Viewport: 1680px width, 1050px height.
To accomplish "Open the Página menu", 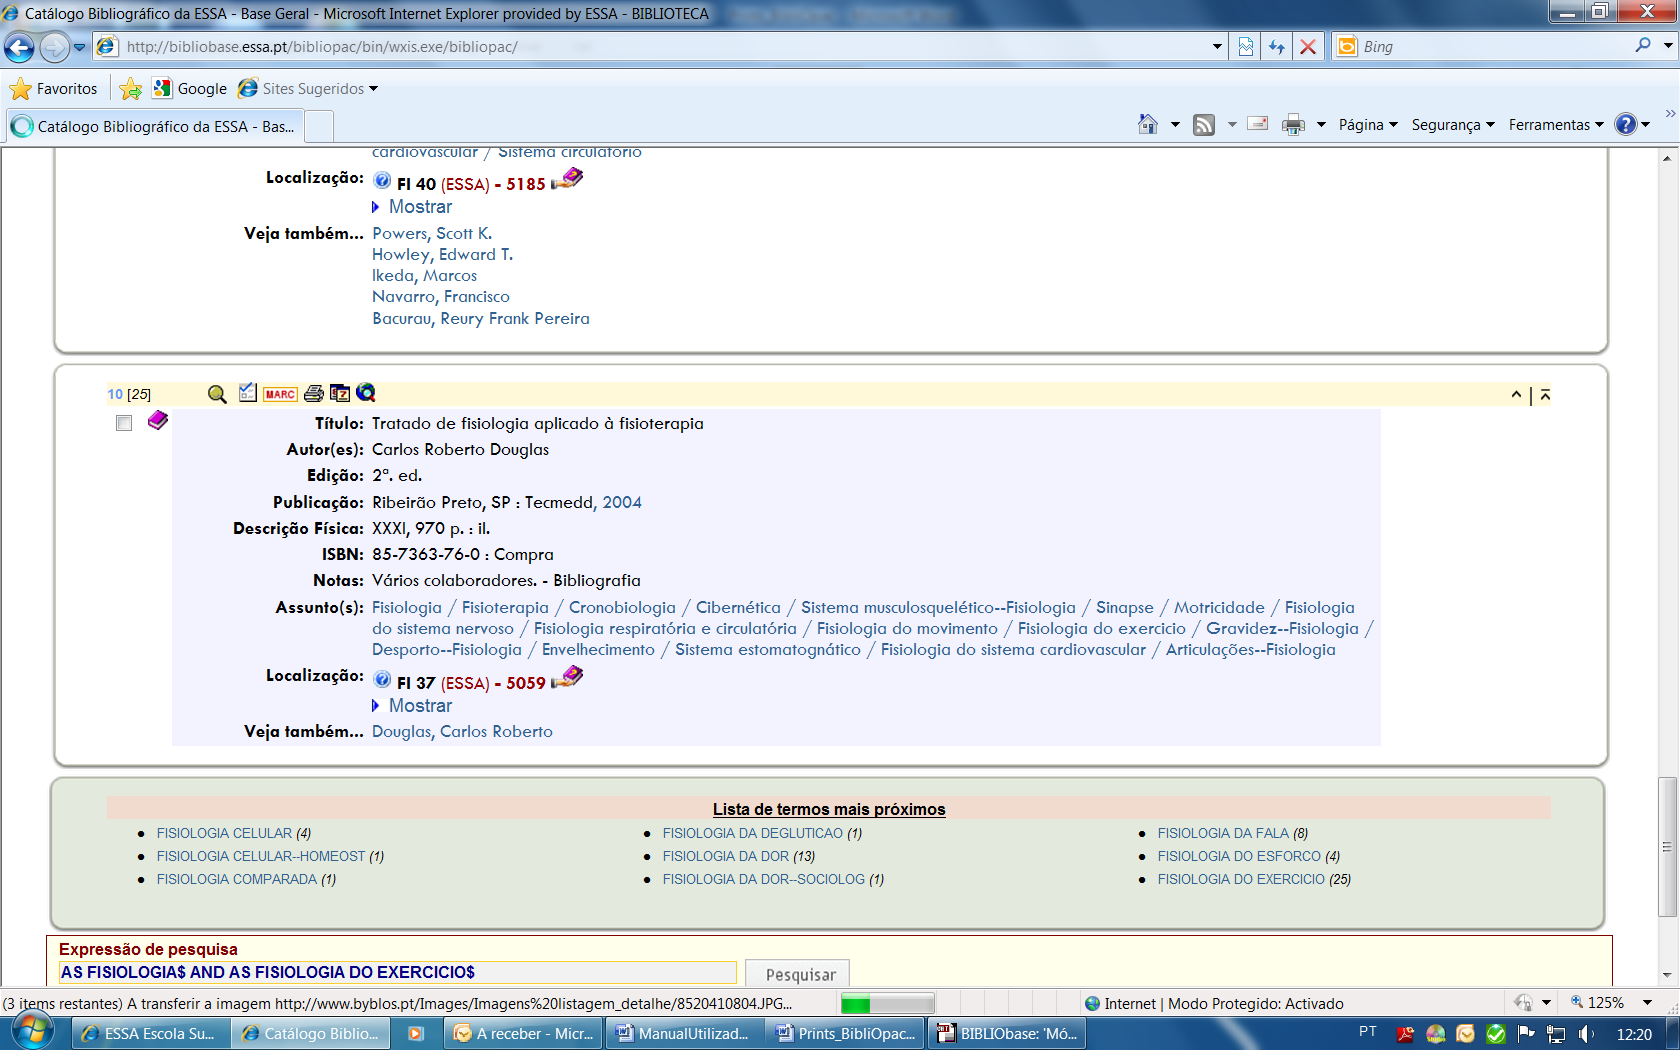I will click(x=1368, y=125).
